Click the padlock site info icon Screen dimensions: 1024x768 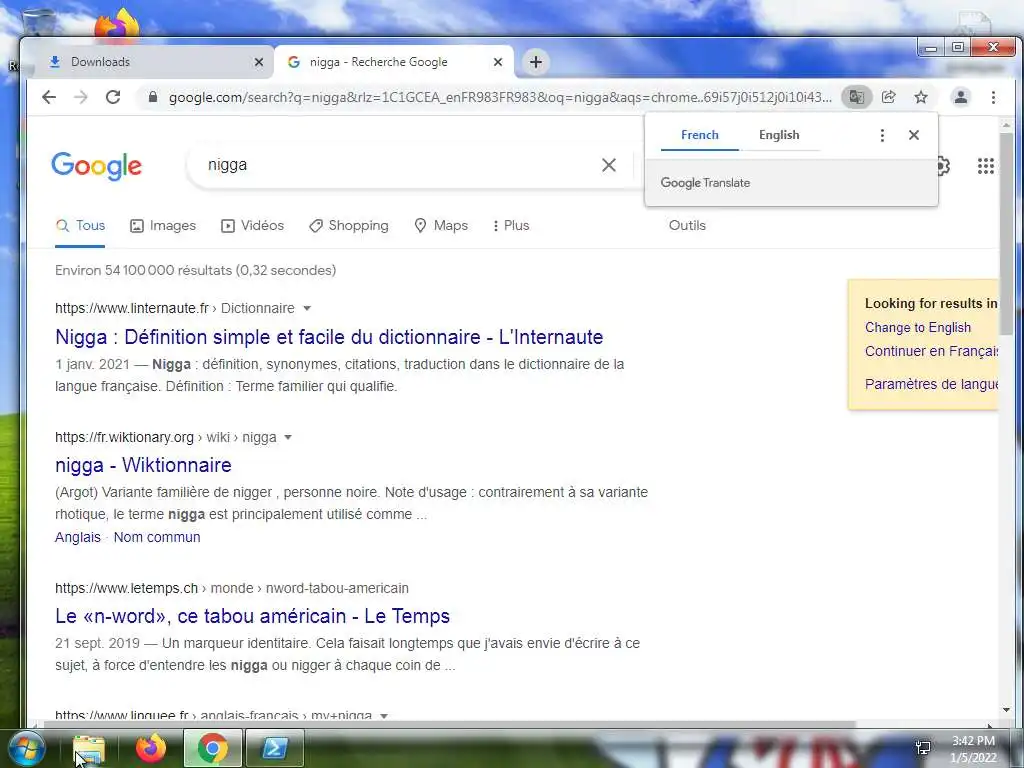[153, 97]
